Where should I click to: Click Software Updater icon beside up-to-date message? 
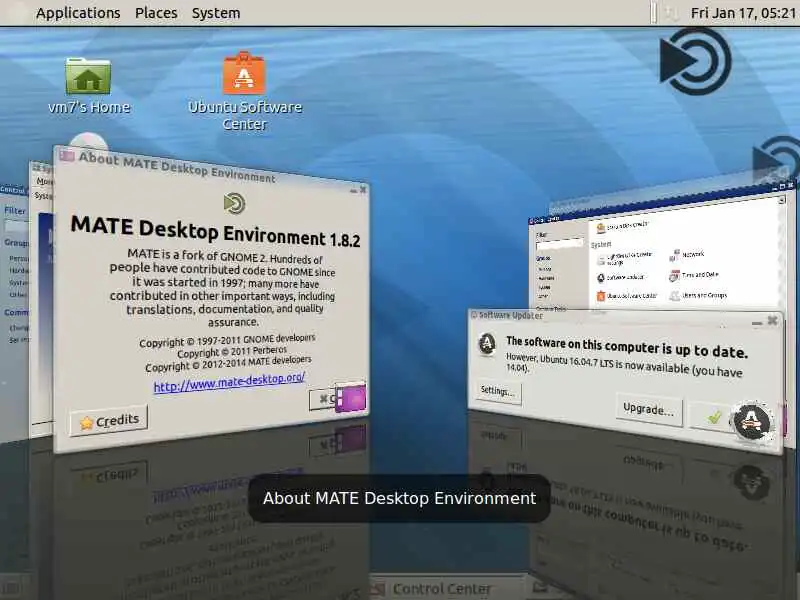point(487,344)
